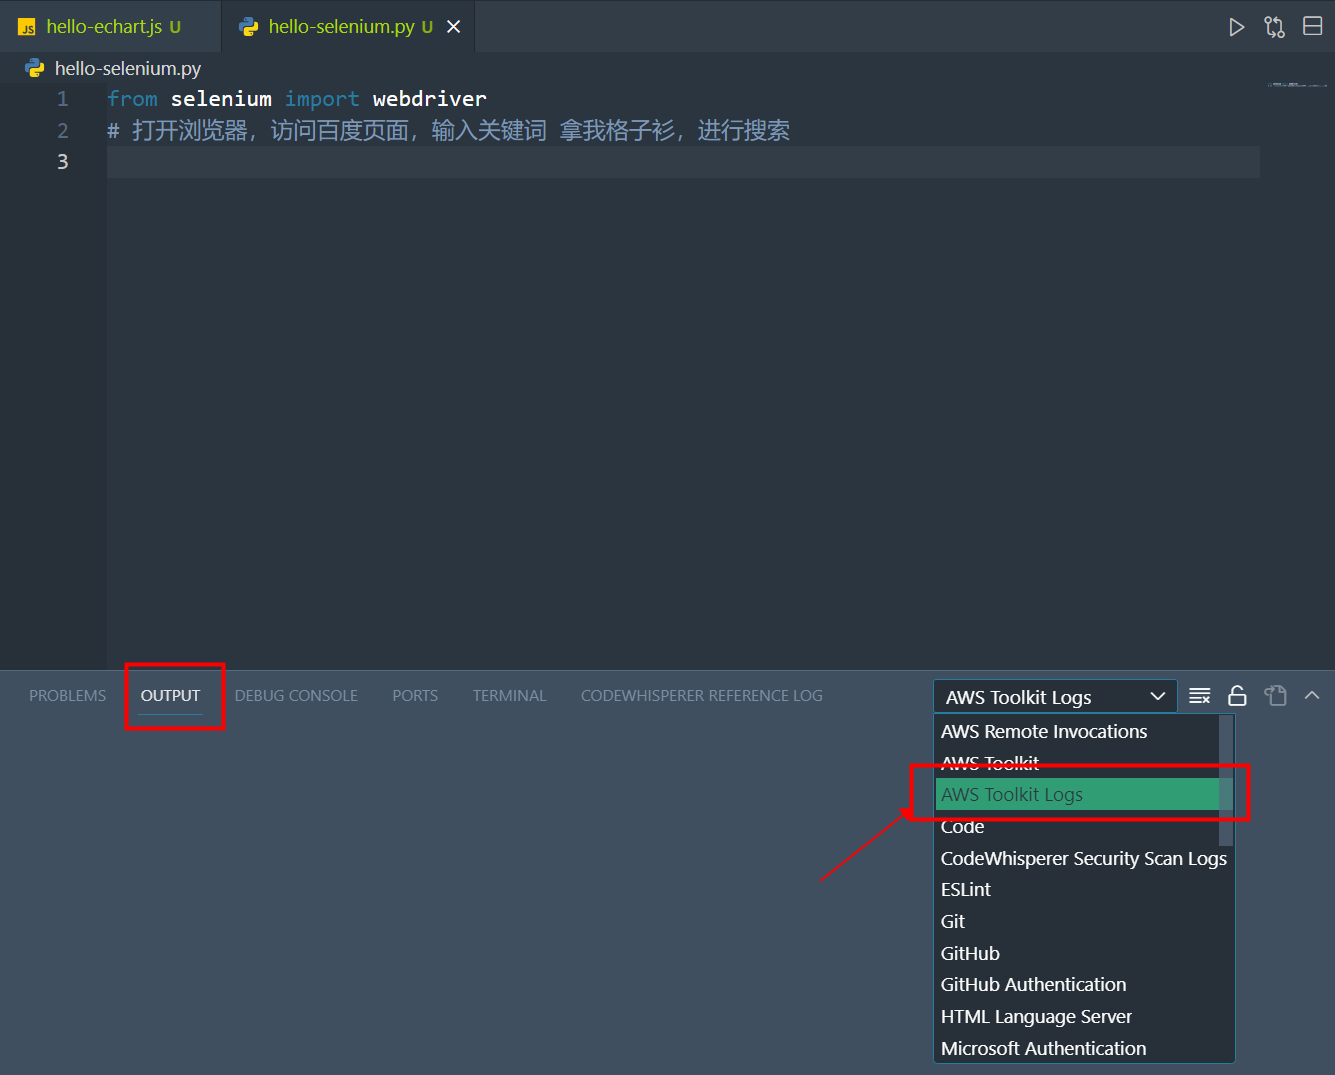The image size is (1335, 1075).
Task: Click the word selenium in line 1
Action: (x=221, y=99)
